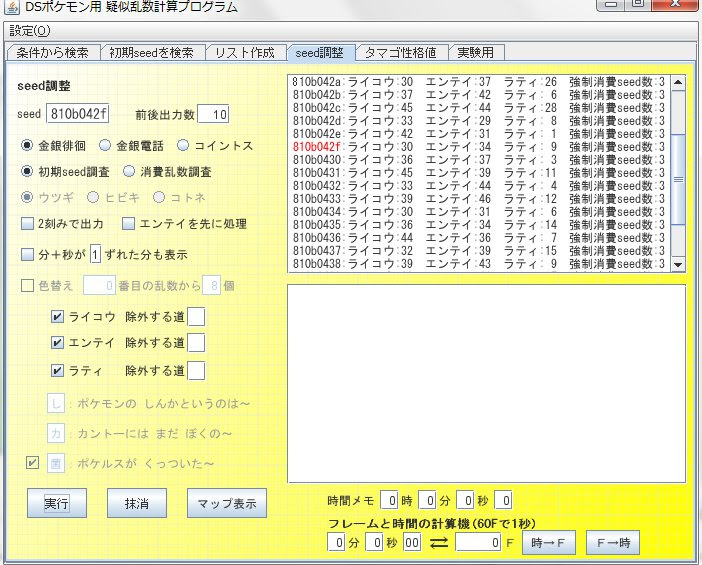Click the results list scrollbar thumb
This screenshot has width=702, height=565.
[x=678, y=179]
